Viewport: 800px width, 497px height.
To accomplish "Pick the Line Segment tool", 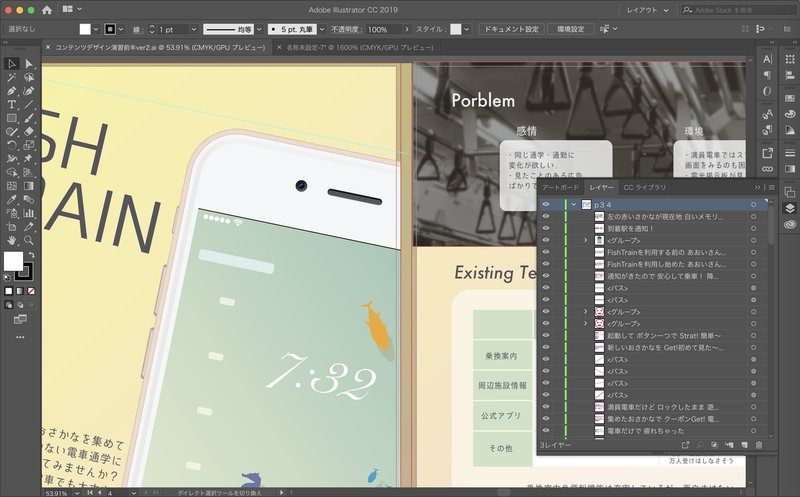I will (x=29, y=105).
